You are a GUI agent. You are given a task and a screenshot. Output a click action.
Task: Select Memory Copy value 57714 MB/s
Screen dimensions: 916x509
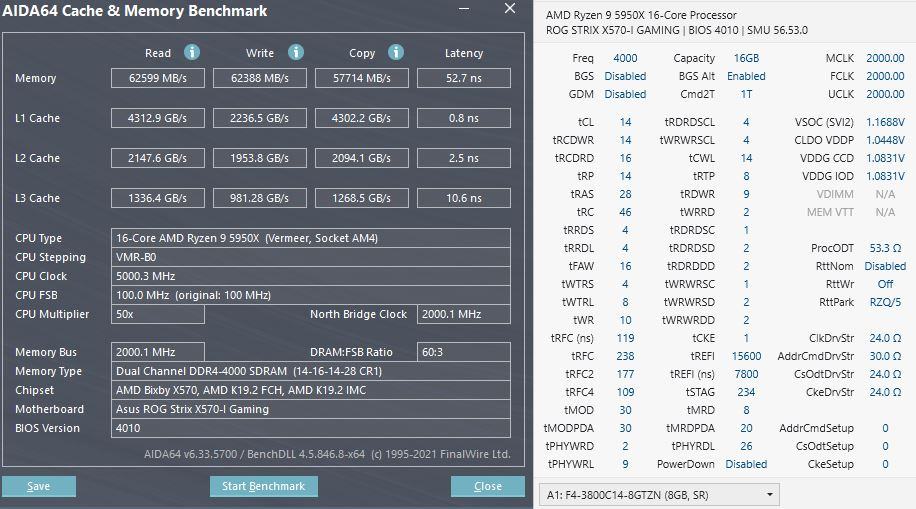362,78
